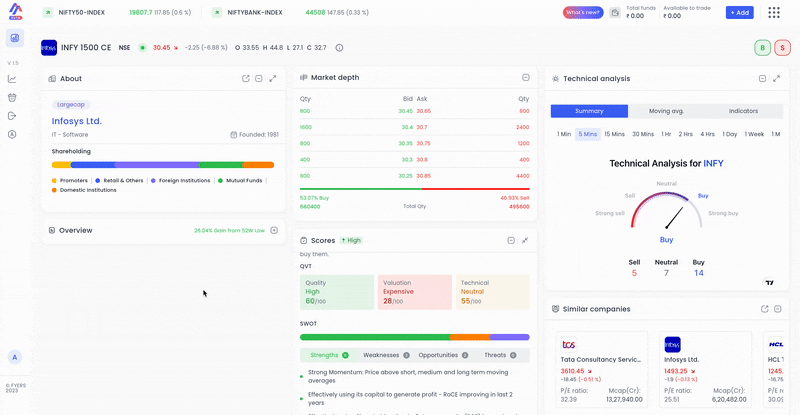The height and width of the screenshot is (415, 800).
Task: Open the user avatar A at the sidebar bottom
Action: coord(14,357)
